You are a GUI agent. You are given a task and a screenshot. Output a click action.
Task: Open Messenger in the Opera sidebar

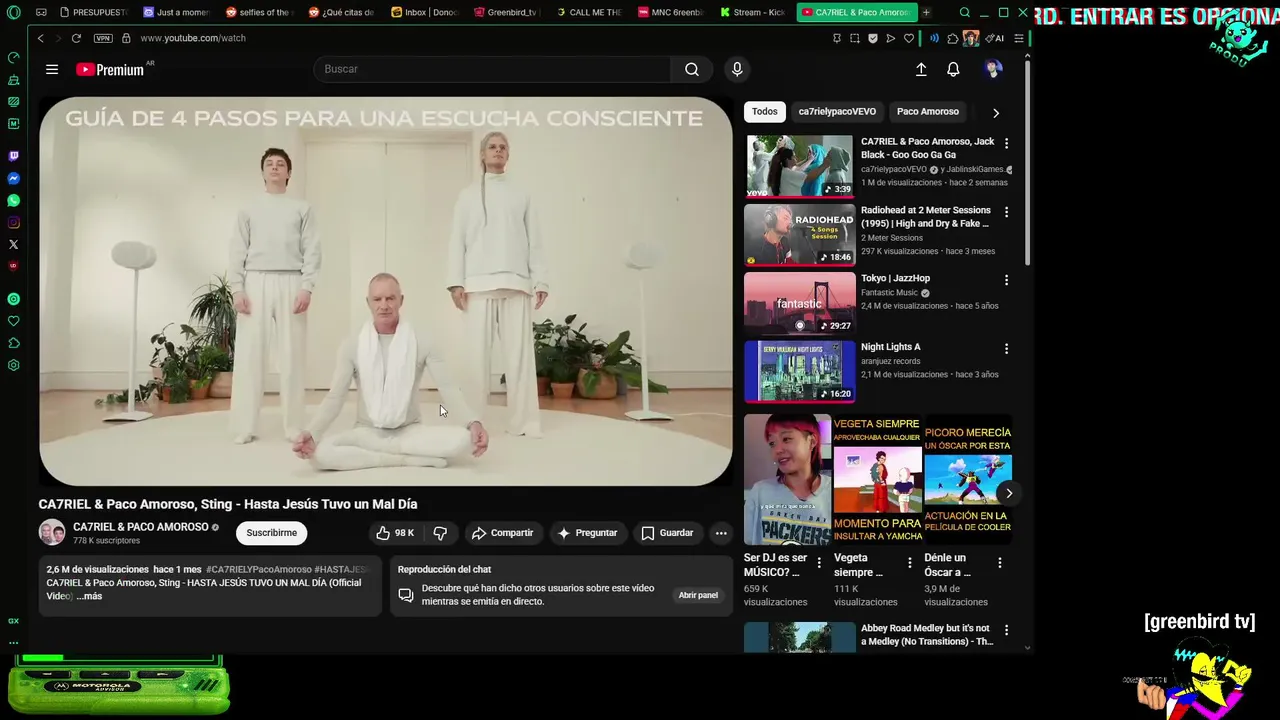13,178
